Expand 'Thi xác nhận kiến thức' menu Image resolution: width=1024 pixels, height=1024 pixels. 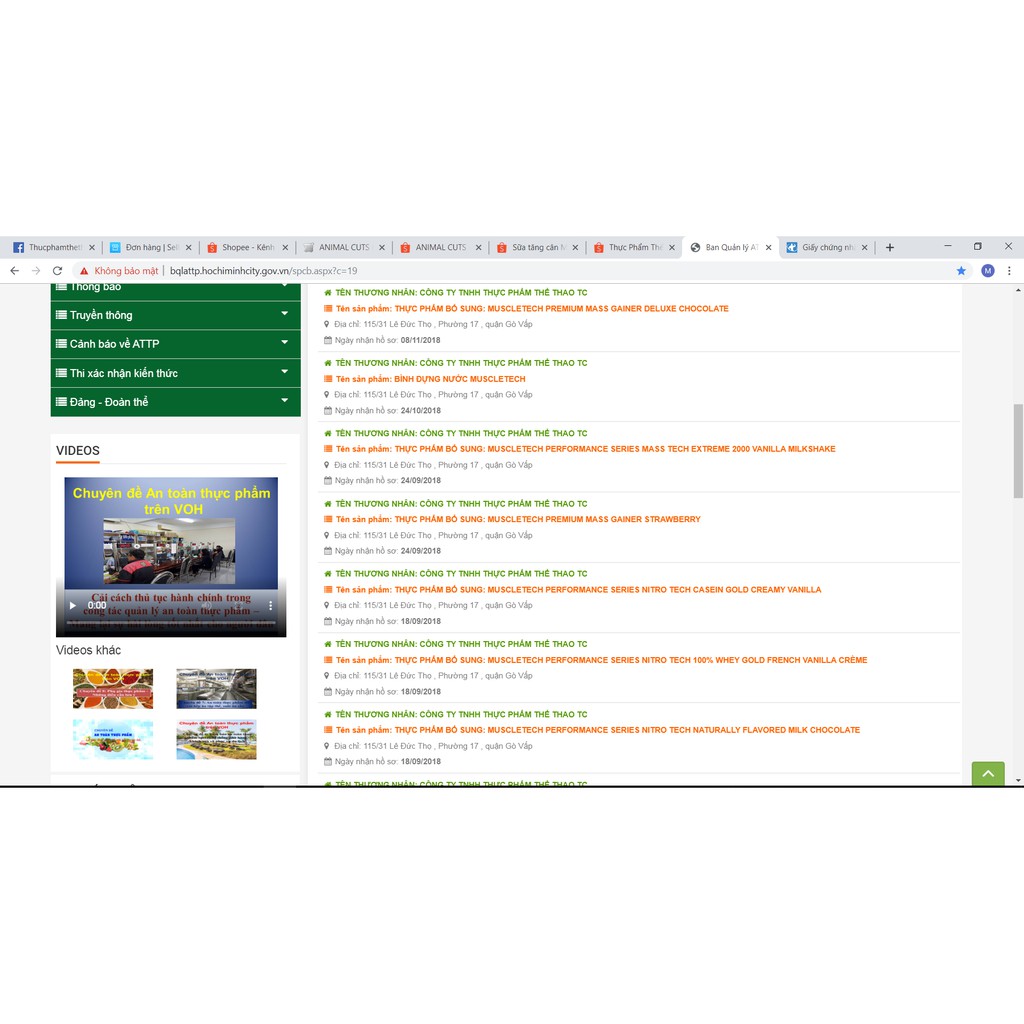pos(175,373)
